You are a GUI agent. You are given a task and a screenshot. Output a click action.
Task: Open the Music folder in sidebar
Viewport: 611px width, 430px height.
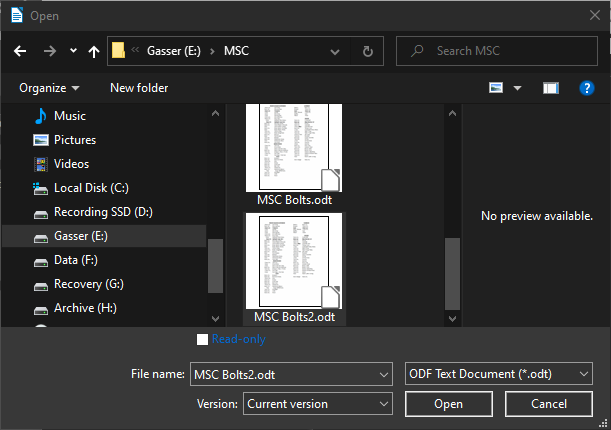pyautogui.click(x=70, y=116)
